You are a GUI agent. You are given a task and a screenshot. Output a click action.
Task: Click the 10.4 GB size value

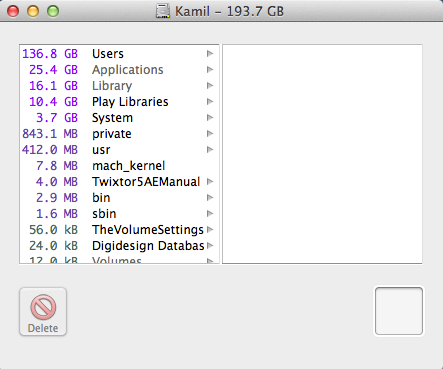click(53, 102)
